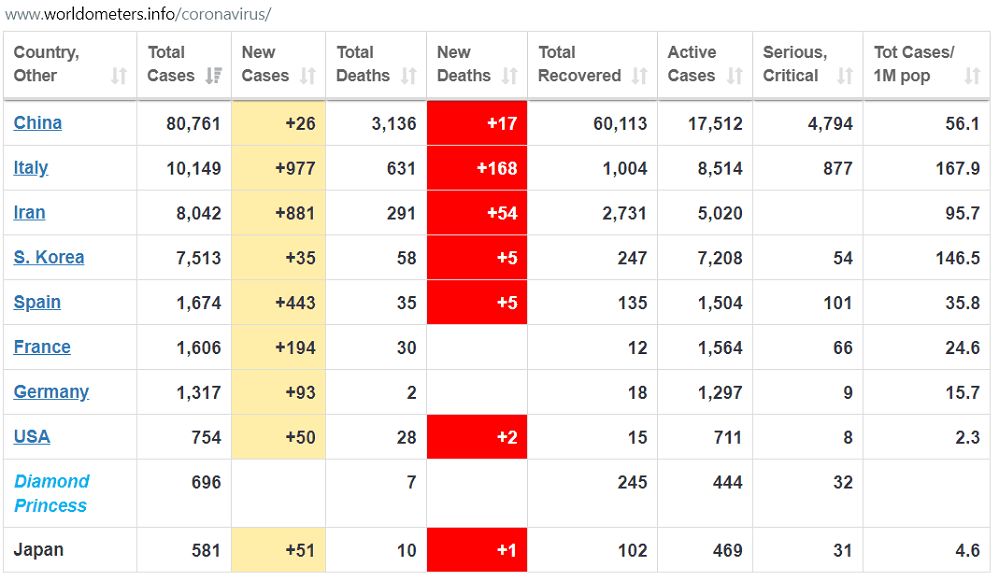The height and width of the screenshot is (581, 999).
Task: Sort table by New Deaths arrow icon
Action: click(510, 76)
